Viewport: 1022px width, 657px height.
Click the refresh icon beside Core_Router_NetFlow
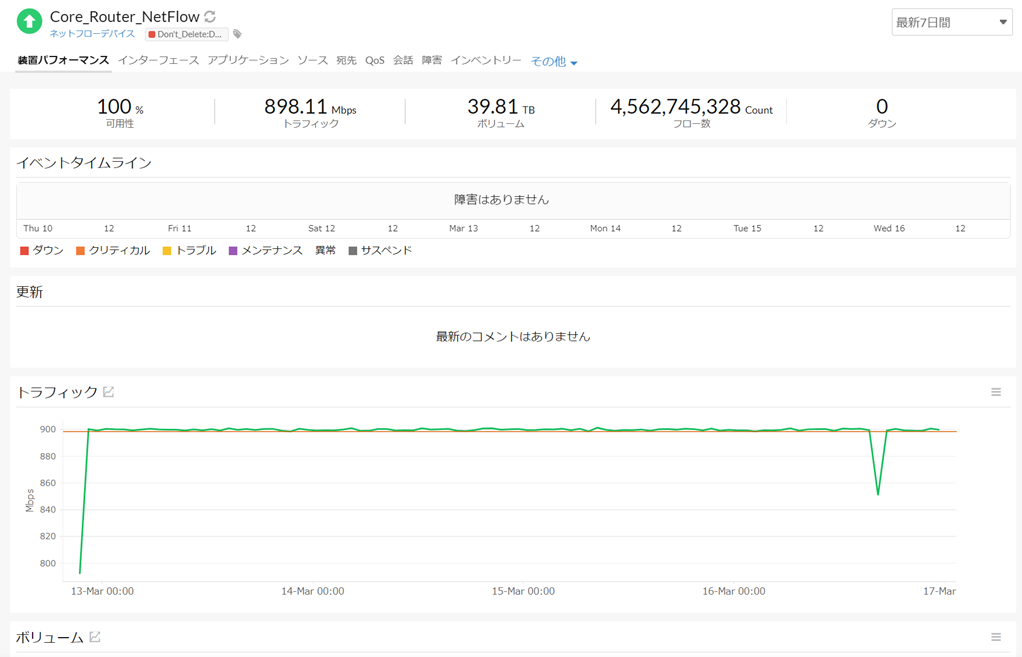(210, 17)
